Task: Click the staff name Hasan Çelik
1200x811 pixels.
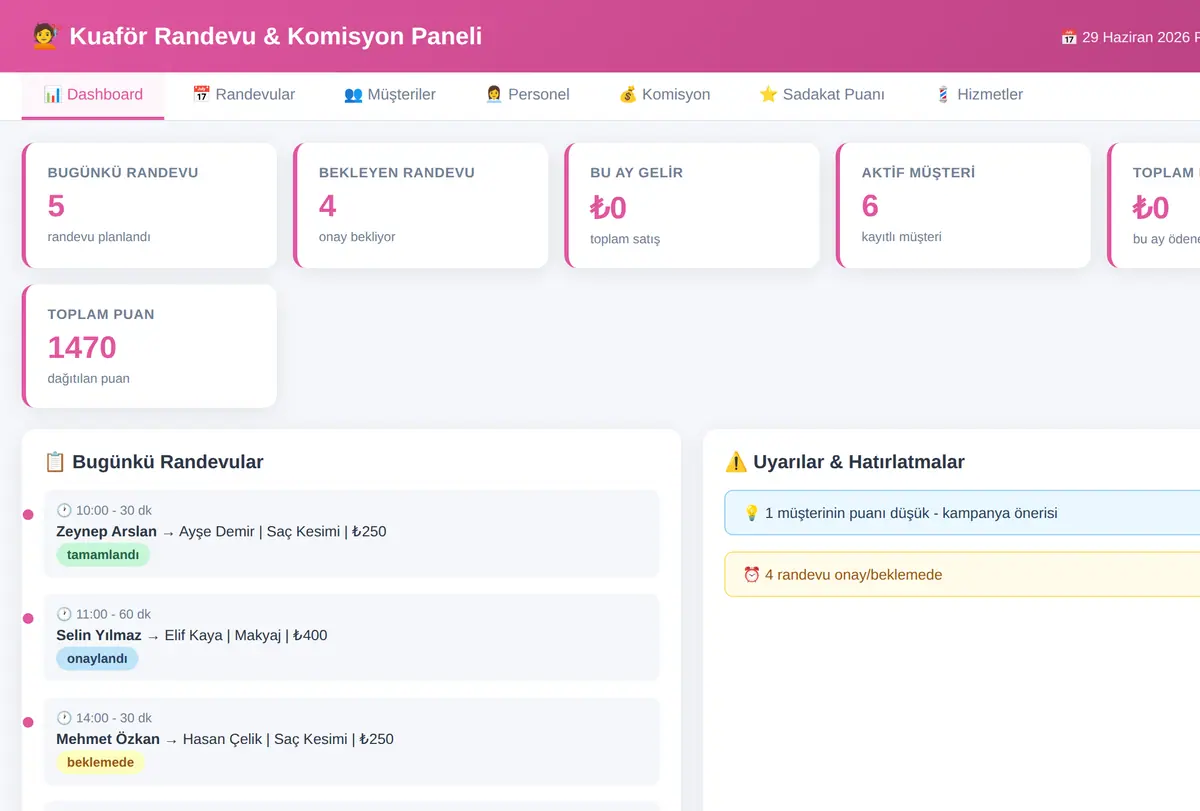Action: [x=222, y=739]
